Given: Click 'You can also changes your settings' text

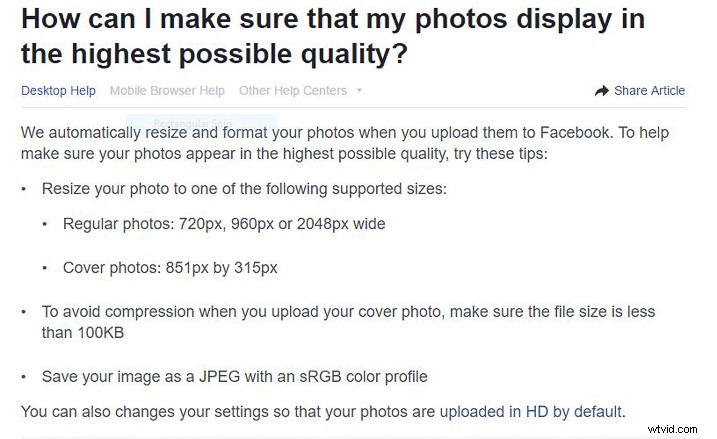Looking at the screenshot, I should coord(146,412).
